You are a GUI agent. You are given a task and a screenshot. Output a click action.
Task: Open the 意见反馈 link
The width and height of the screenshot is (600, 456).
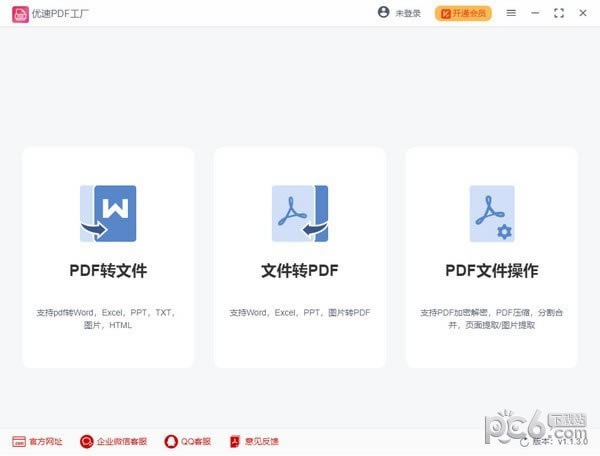pos(261,441)
